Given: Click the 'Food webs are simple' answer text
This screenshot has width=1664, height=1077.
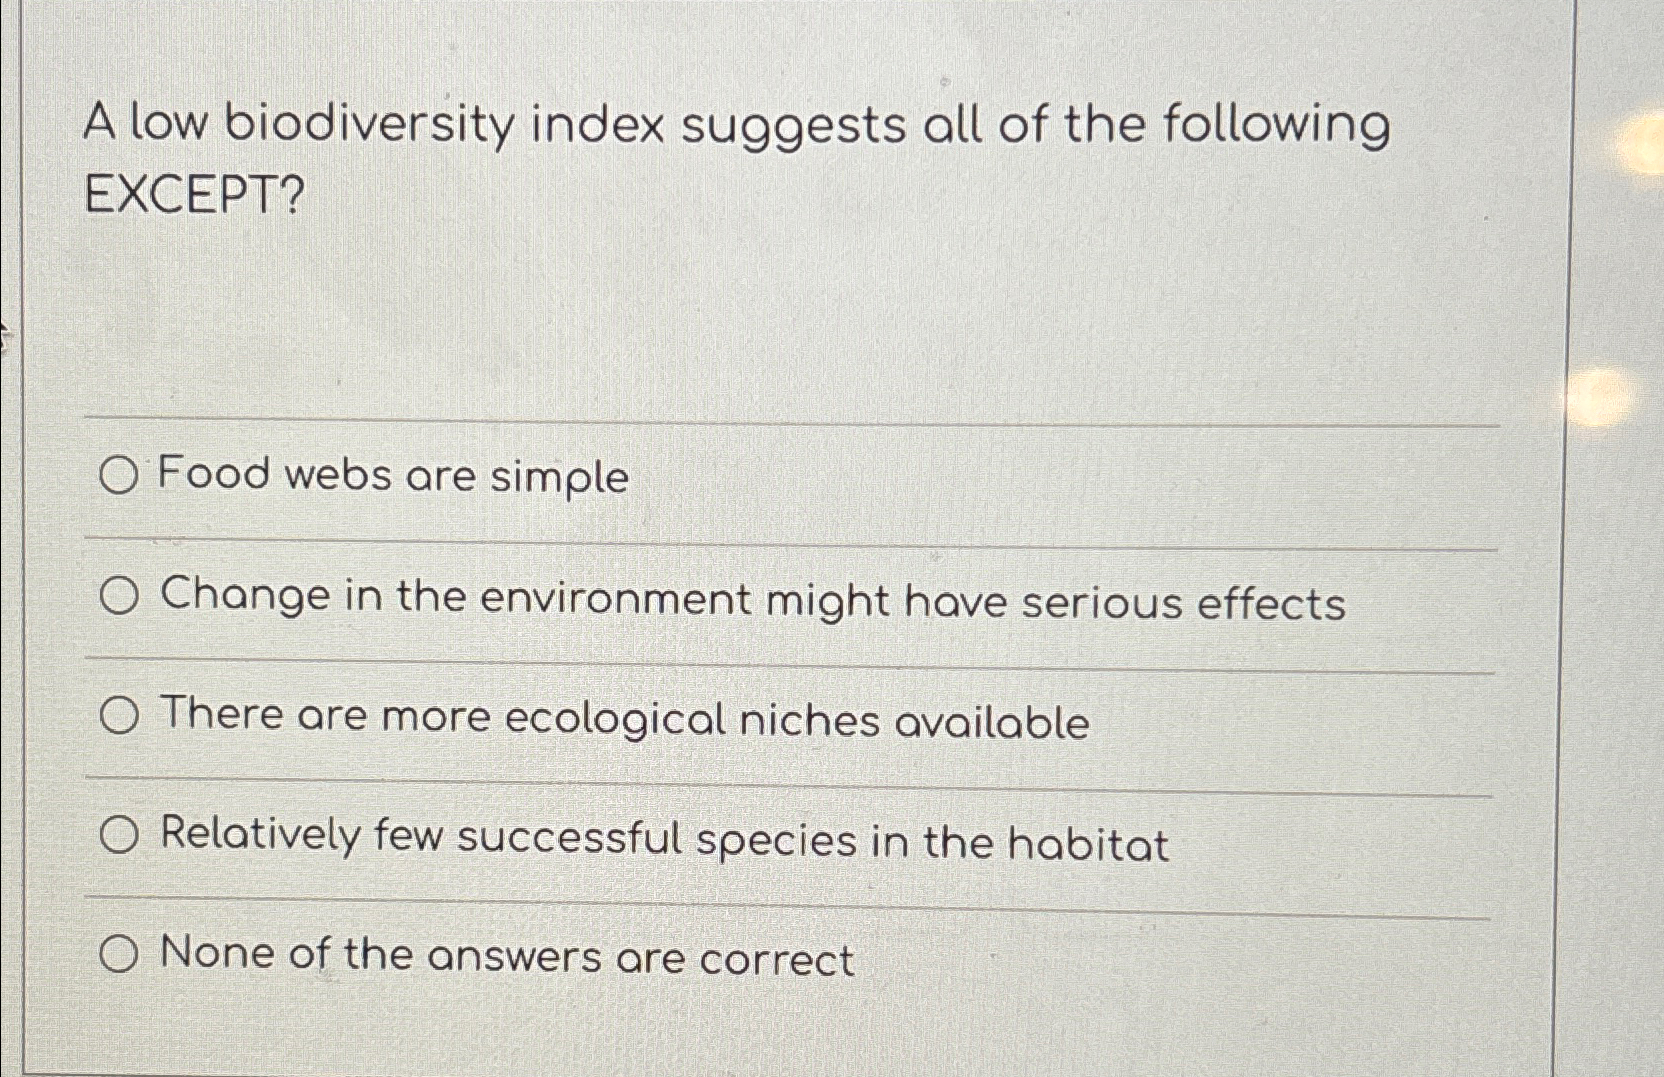Looking at the screenshot, I should click(396, 477).
